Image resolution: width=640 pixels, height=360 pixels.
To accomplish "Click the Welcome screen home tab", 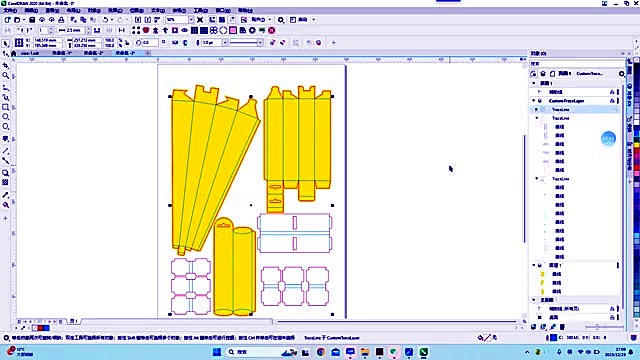I will [x=13, y=53].
